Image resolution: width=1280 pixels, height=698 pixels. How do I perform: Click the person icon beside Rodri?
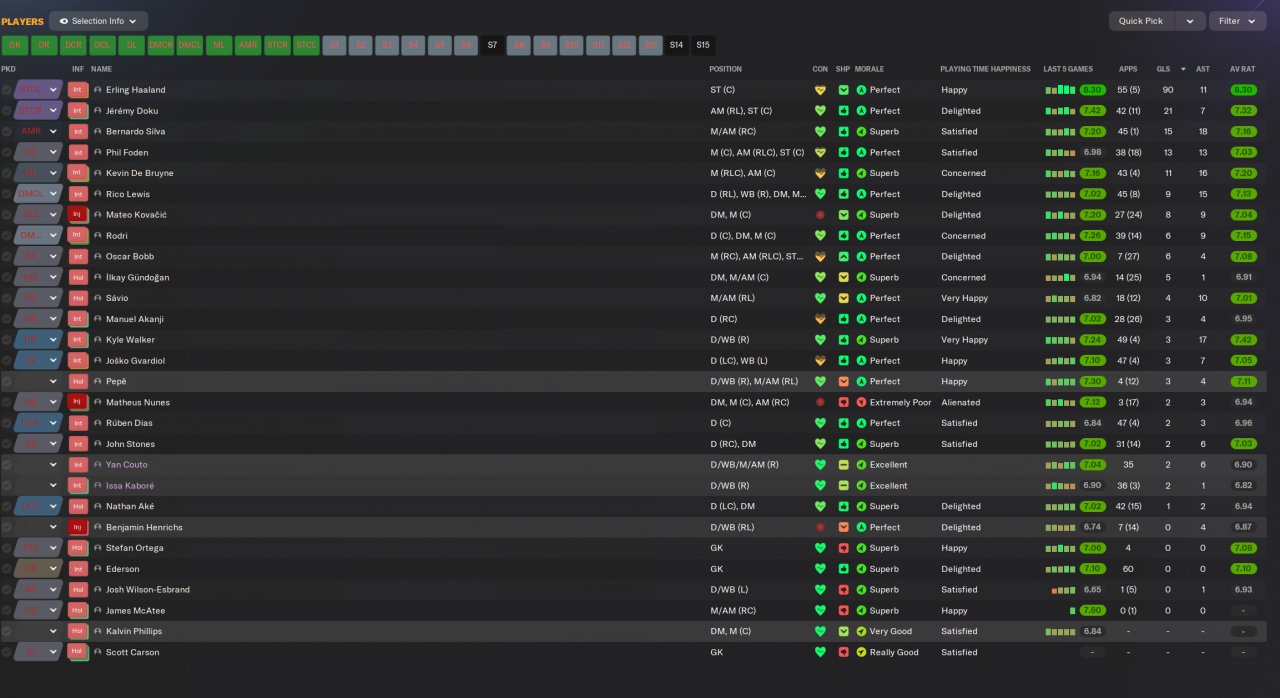click(98, 236)
